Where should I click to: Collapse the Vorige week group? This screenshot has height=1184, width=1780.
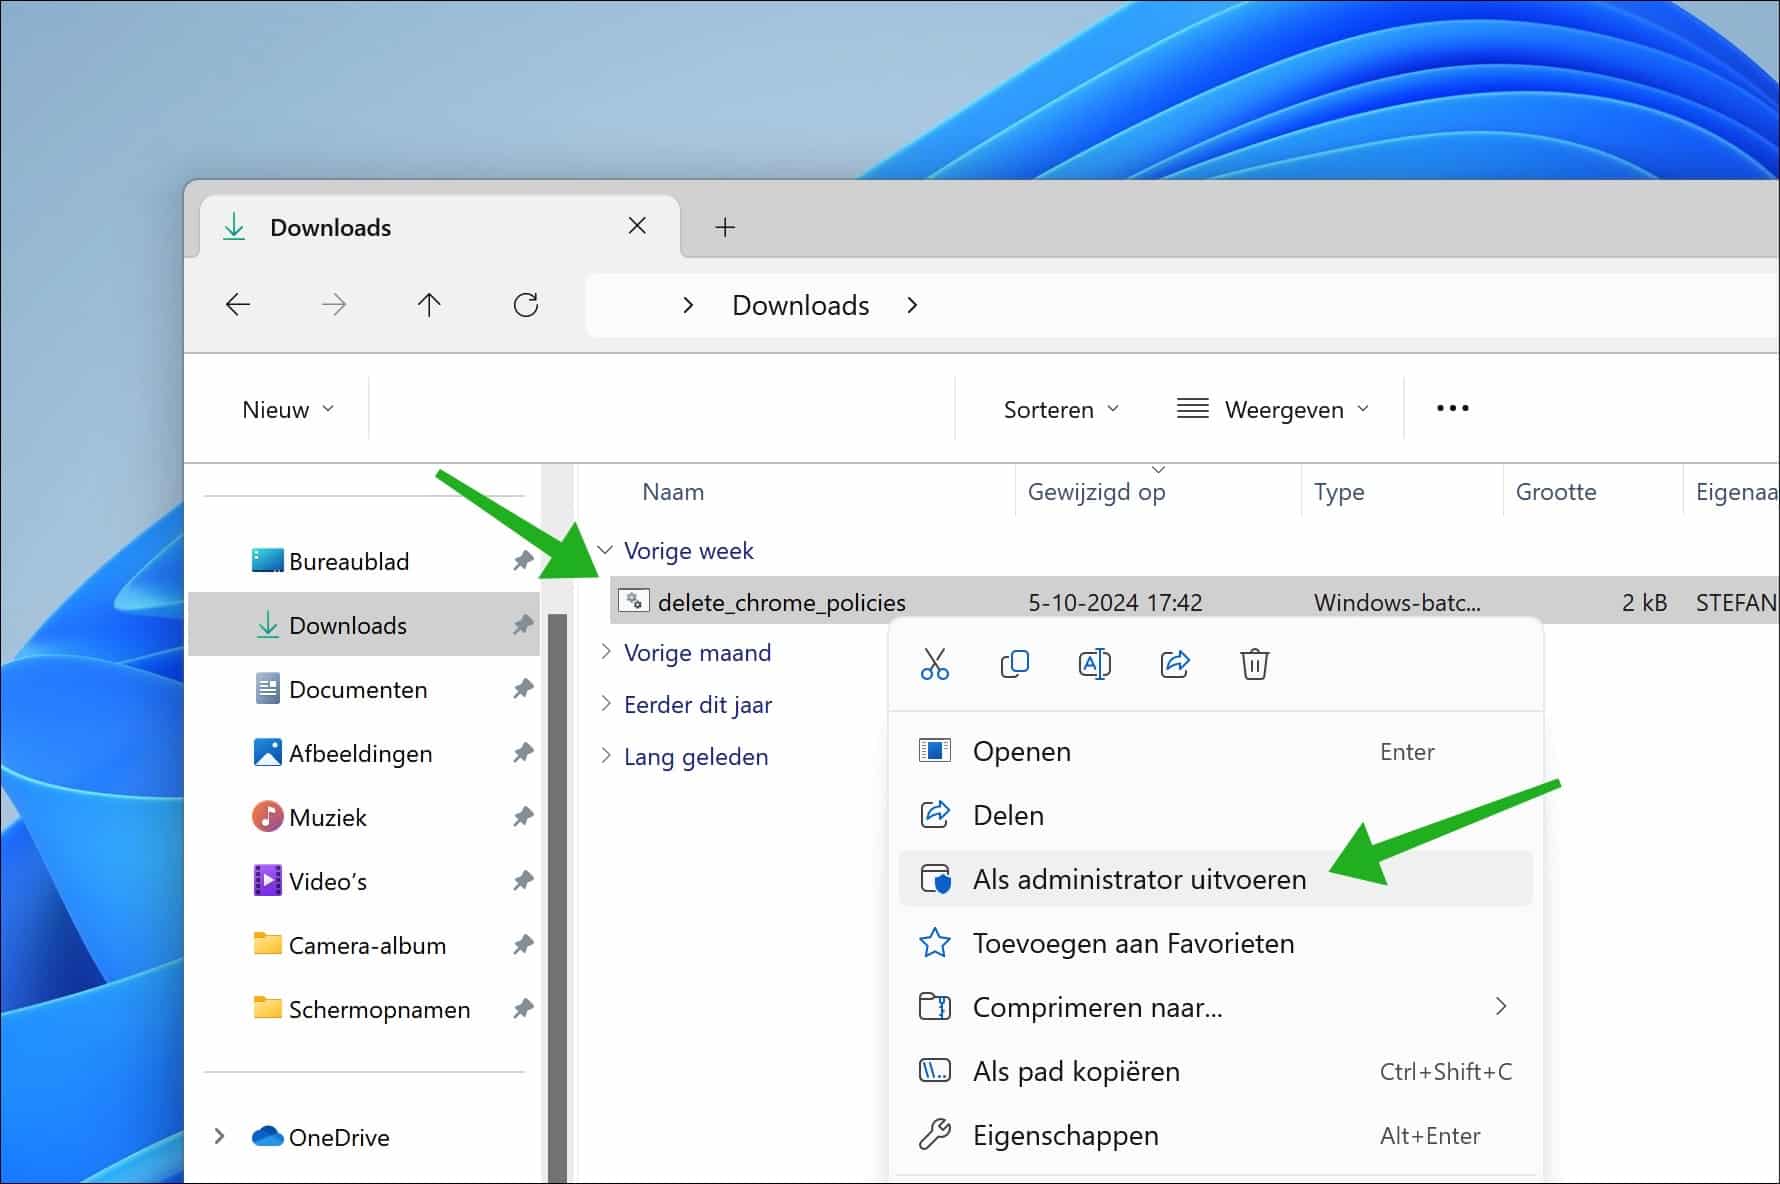click(605, 550)
